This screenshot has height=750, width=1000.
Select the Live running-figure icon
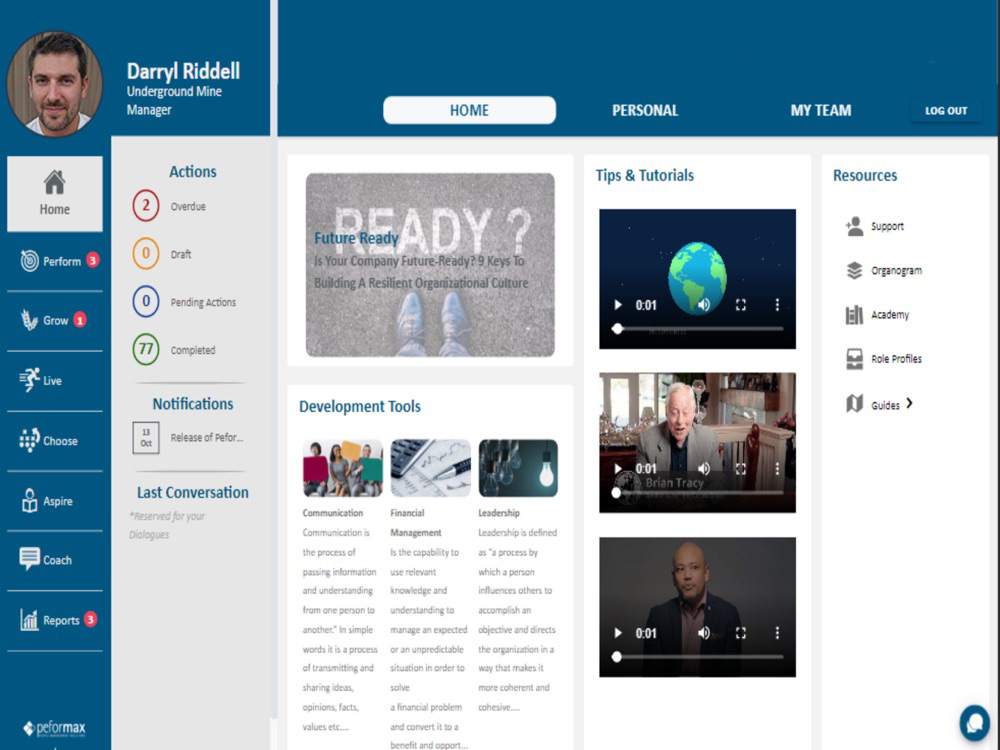[29, 380]
